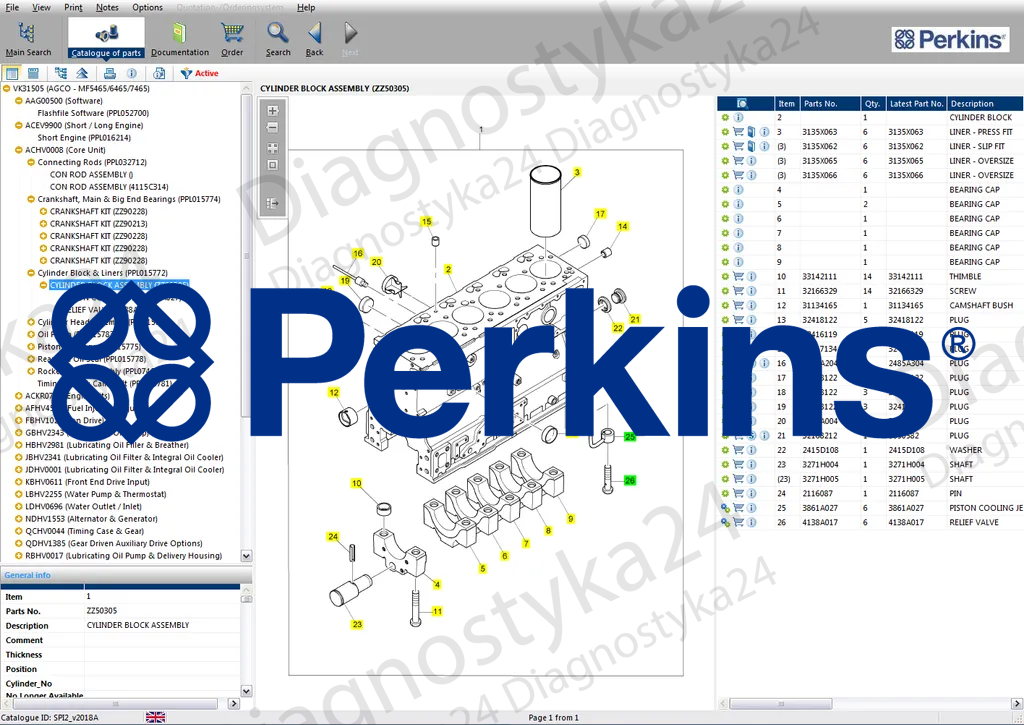1024x725 pixels.
Task: Sort by Parts No. column header
Action: (x=829, y=103)
